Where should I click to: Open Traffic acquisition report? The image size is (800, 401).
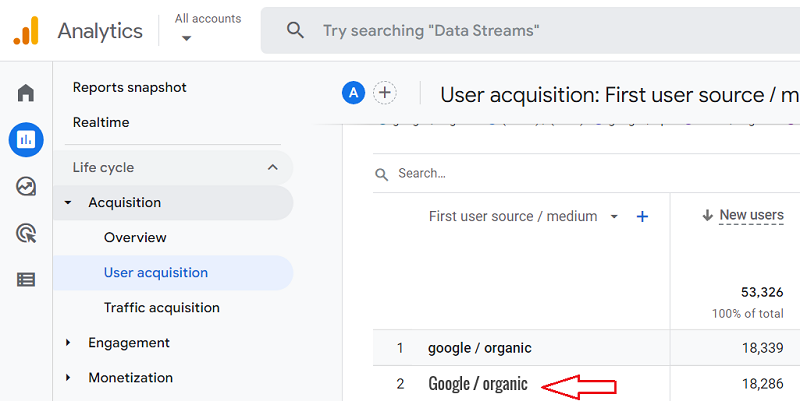coord(162,308)
